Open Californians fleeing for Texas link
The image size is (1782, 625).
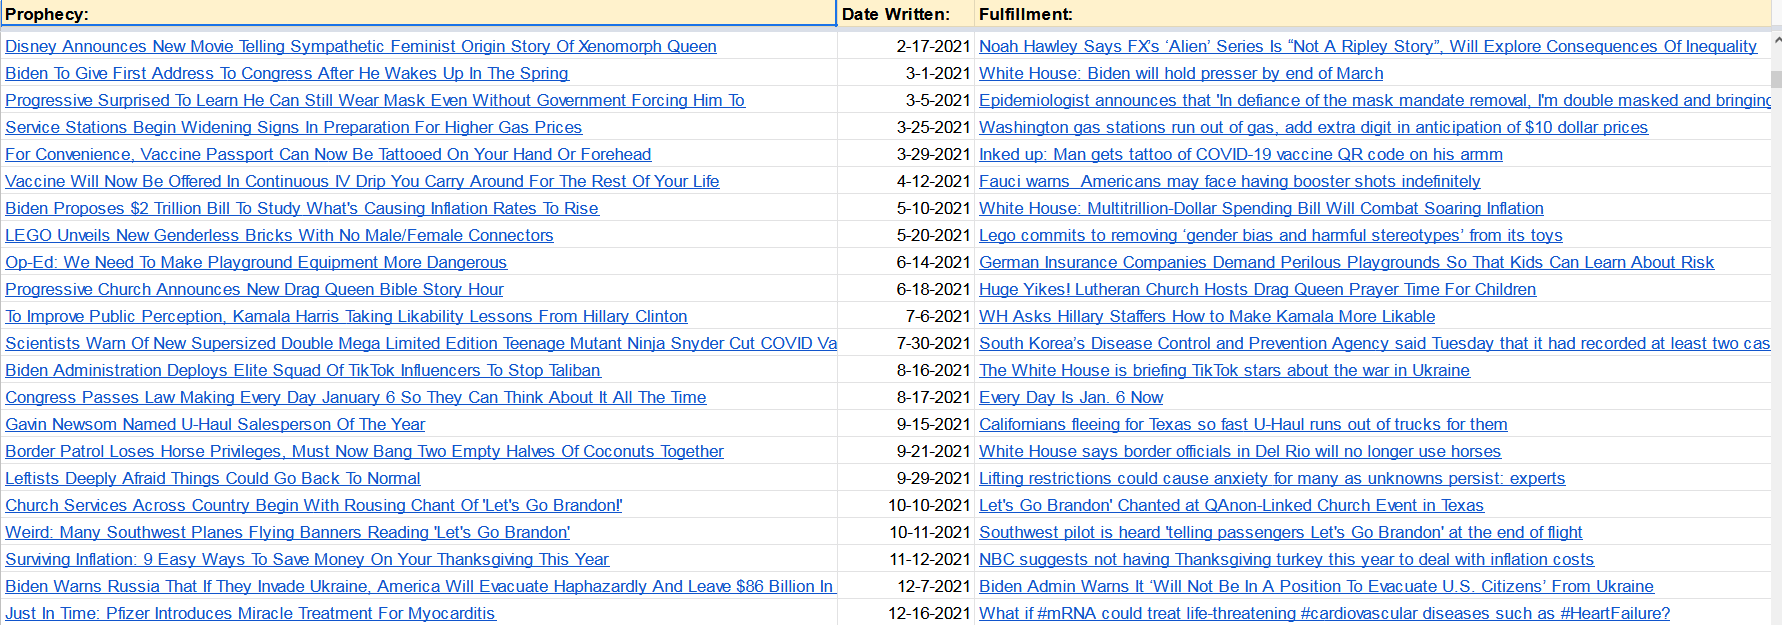click(x=1243, y=424)
